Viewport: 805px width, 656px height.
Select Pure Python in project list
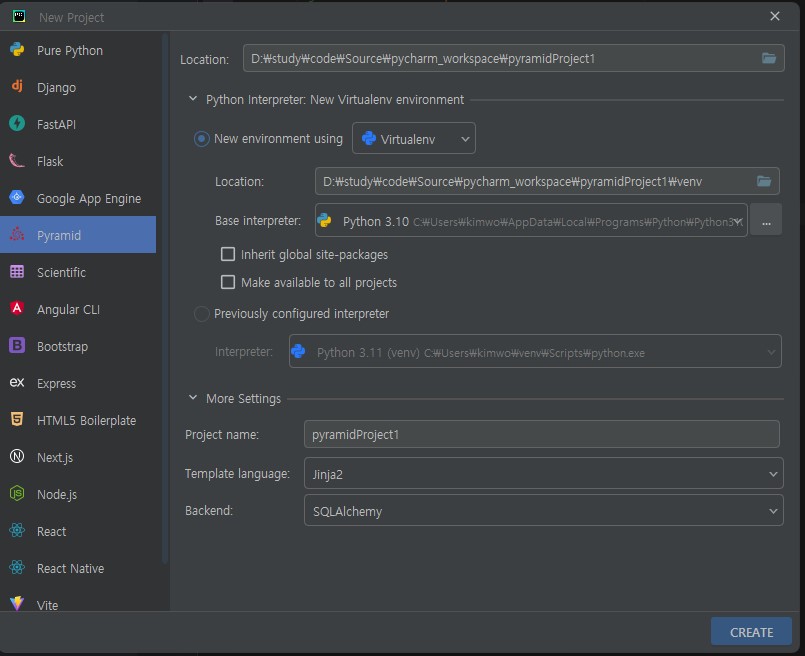click(69, 50)
